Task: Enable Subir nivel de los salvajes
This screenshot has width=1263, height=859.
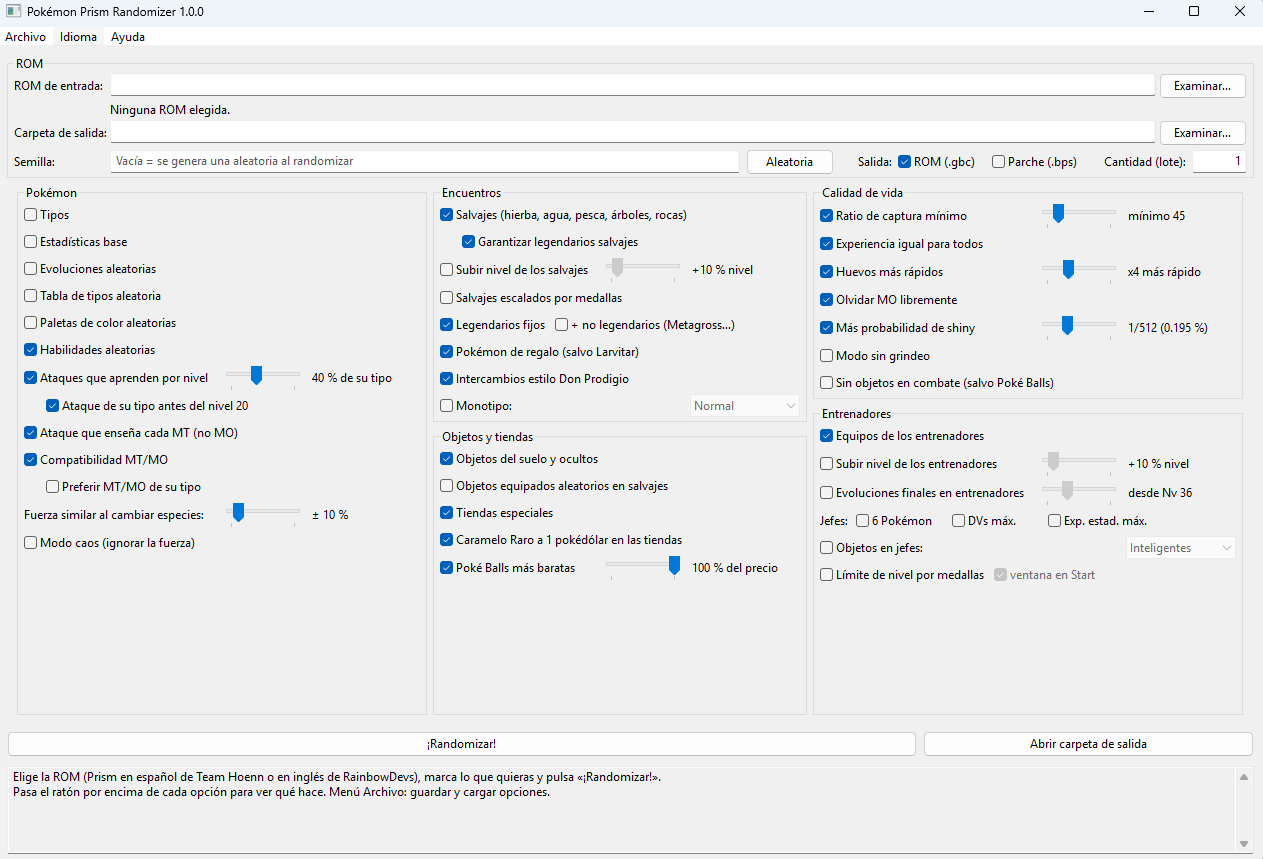Action: pyautogui.click(x=447, y=269)
